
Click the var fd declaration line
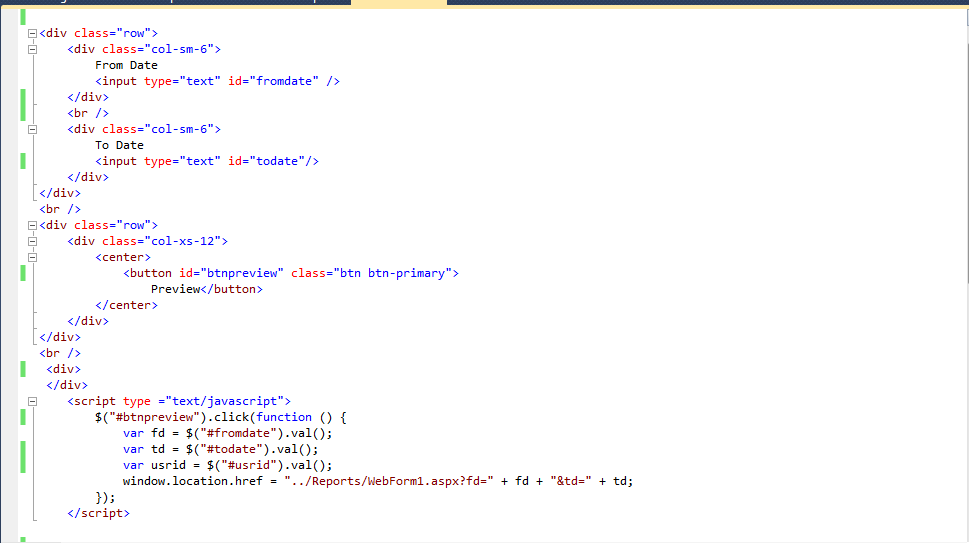coord(227,433)
